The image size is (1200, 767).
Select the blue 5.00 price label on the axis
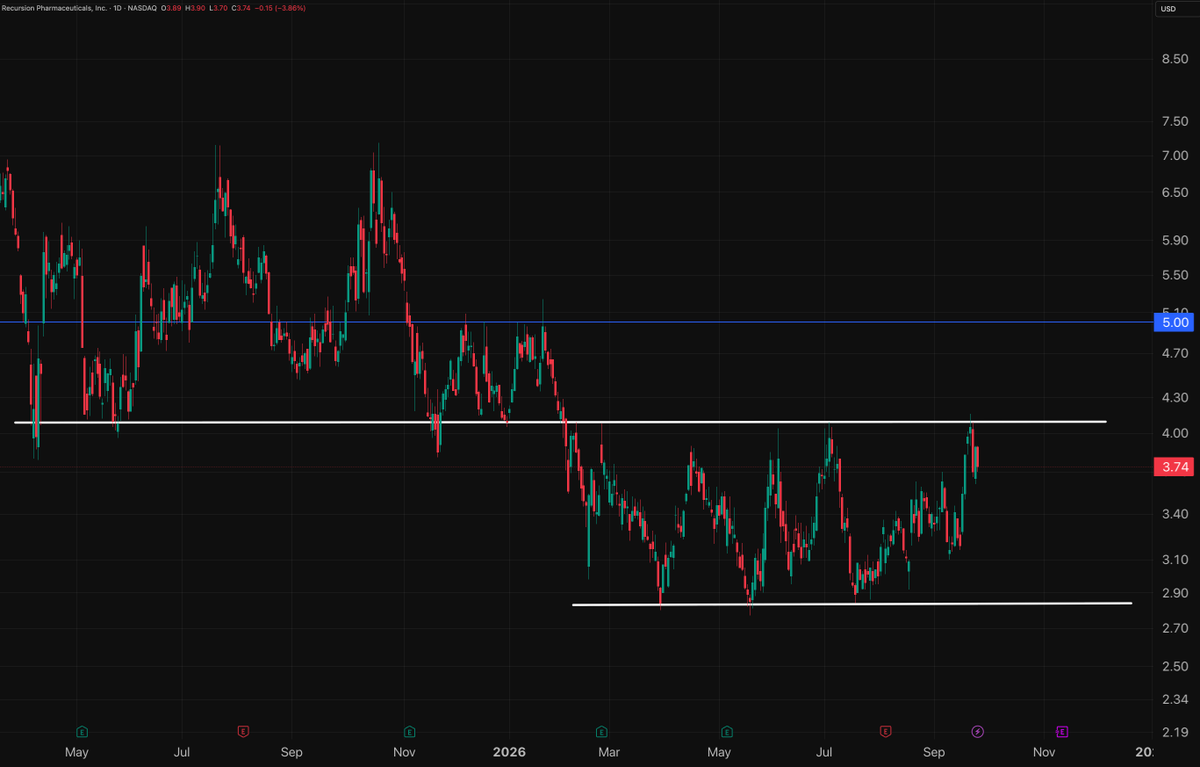(x=1175, y=323)
